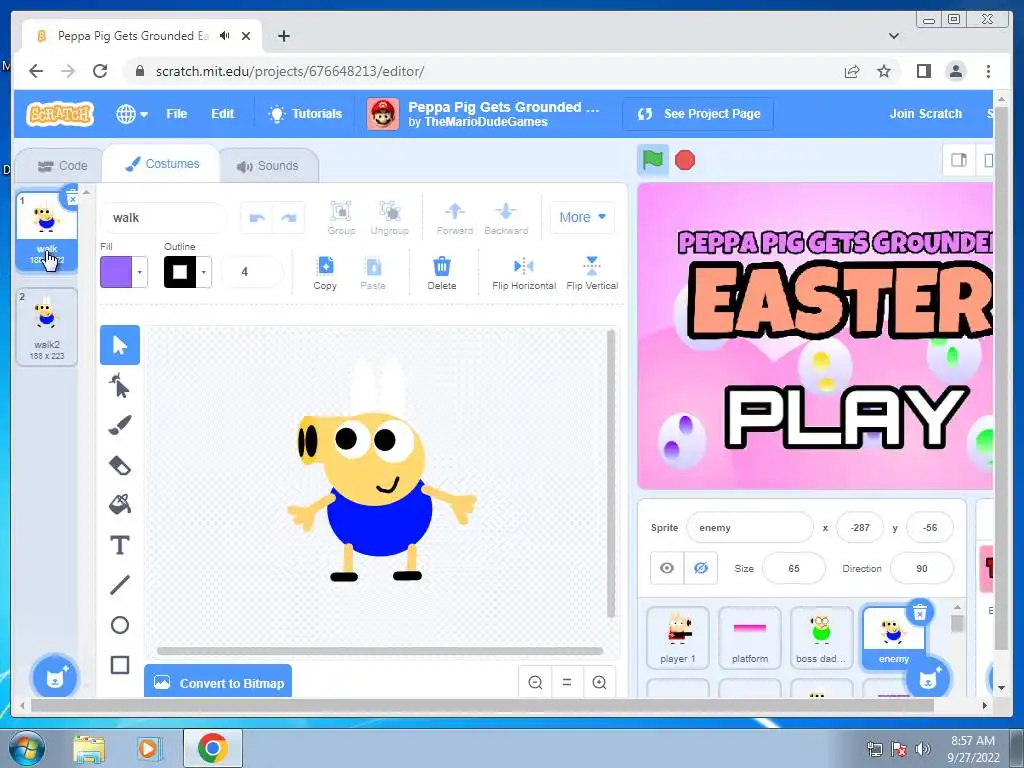The height and width of the screenshot is (768, 1024).
Task: Click the Paste icon
Action: [x=373, y=273]
